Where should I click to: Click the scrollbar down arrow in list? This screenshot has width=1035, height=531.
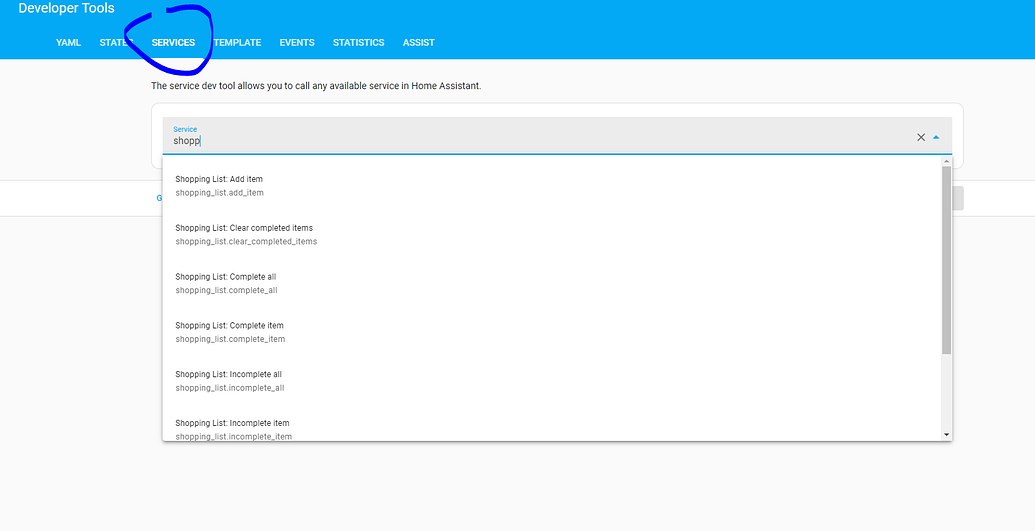point(947,435)
